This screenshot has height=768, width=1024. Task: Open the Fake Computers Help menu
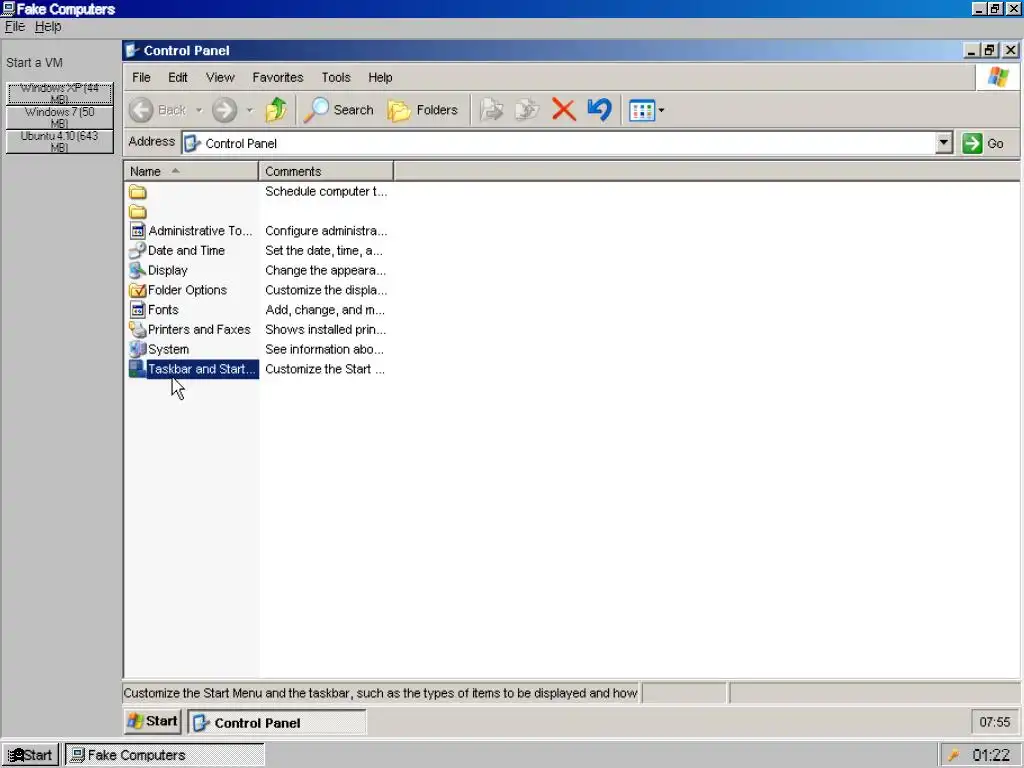(x=48, y=26)
